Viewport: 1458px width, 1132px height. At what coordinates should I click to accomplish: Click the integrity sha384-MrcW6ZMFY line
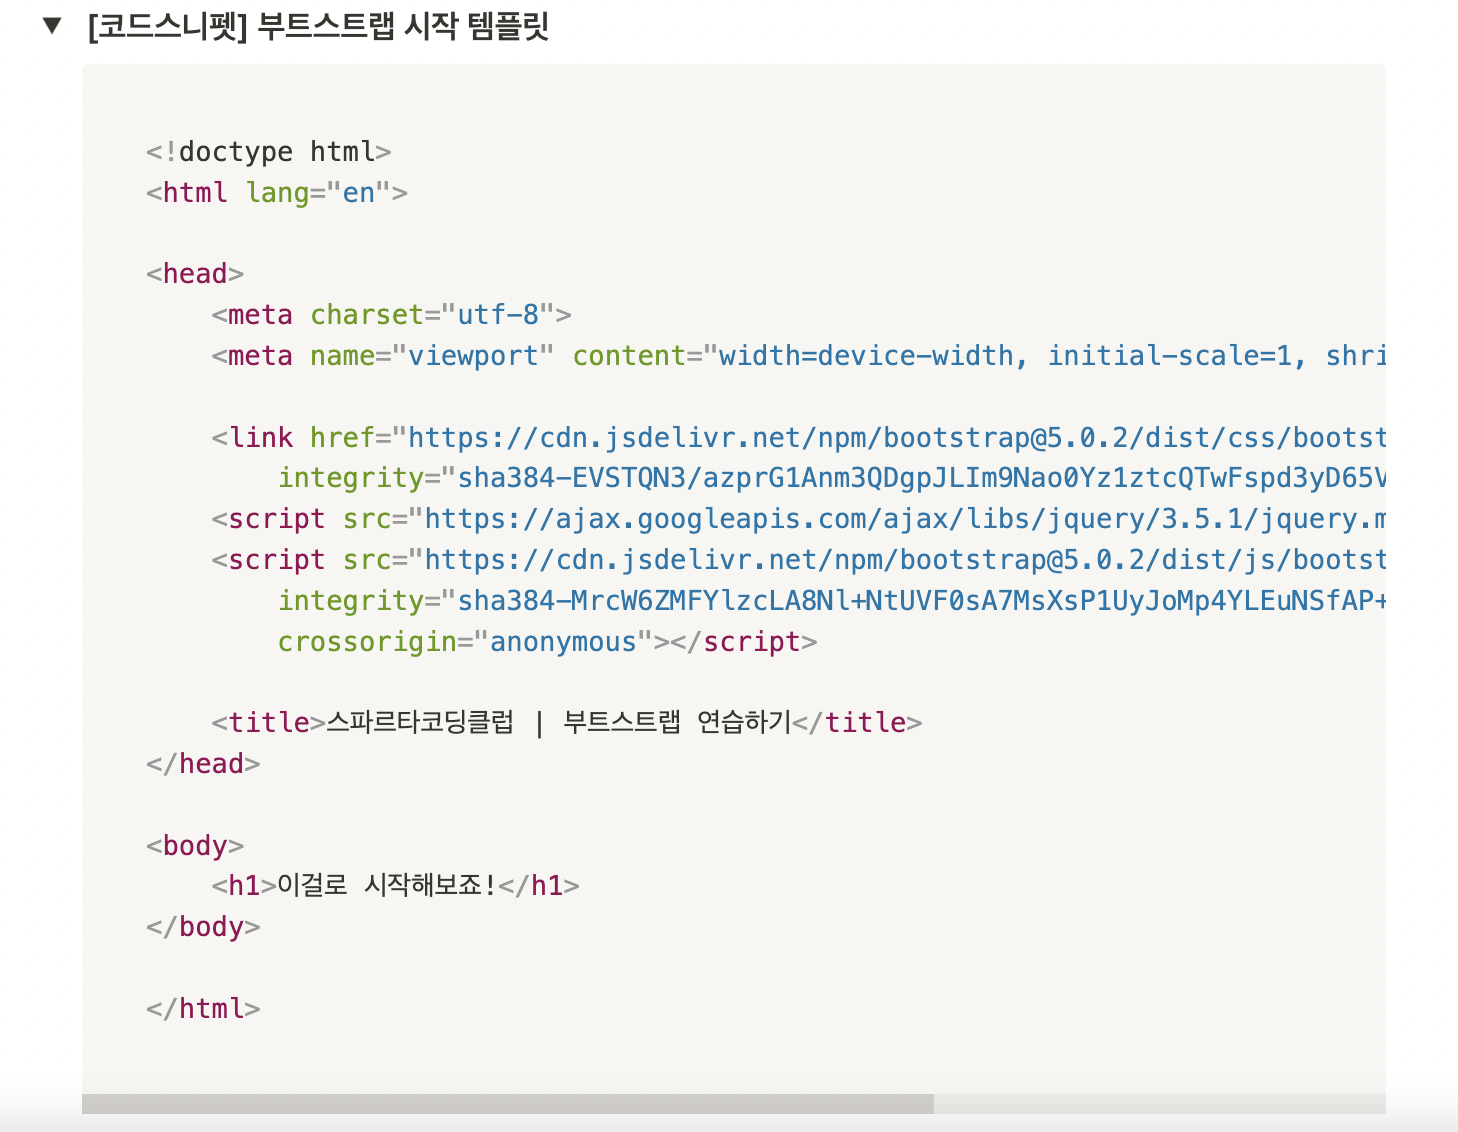coord(832,601)
